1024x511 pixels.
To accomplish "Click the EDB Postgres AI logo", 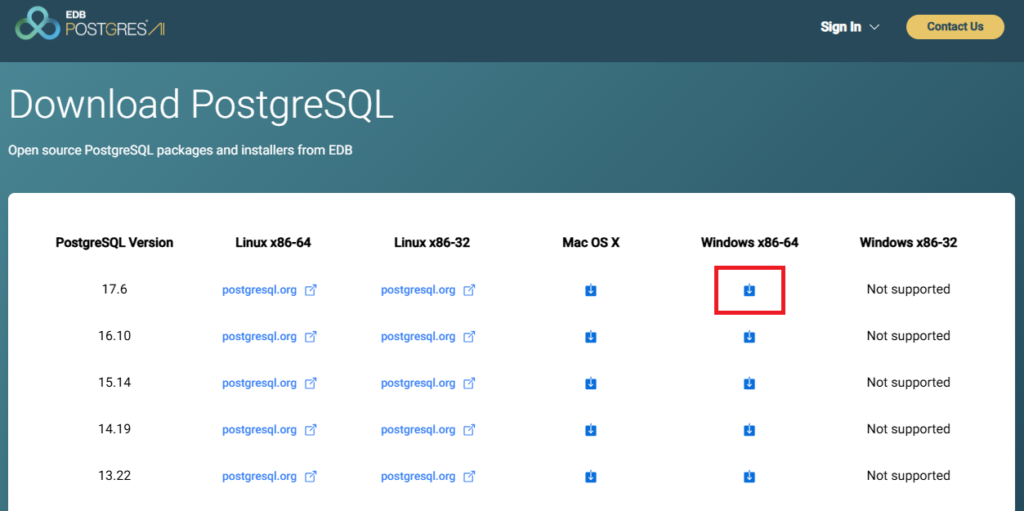I will tap(90, 24).
